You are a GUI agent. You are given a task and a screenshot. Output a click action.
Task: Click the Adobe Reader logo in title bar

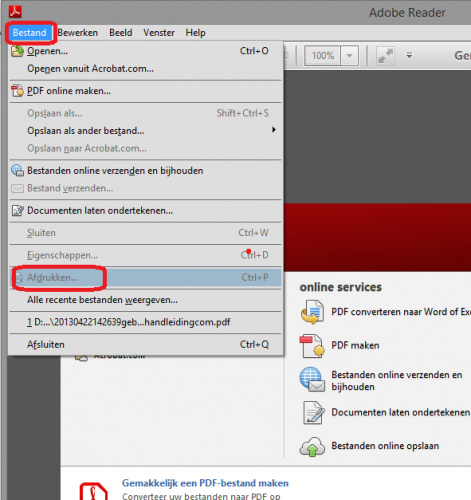point(15,12)
